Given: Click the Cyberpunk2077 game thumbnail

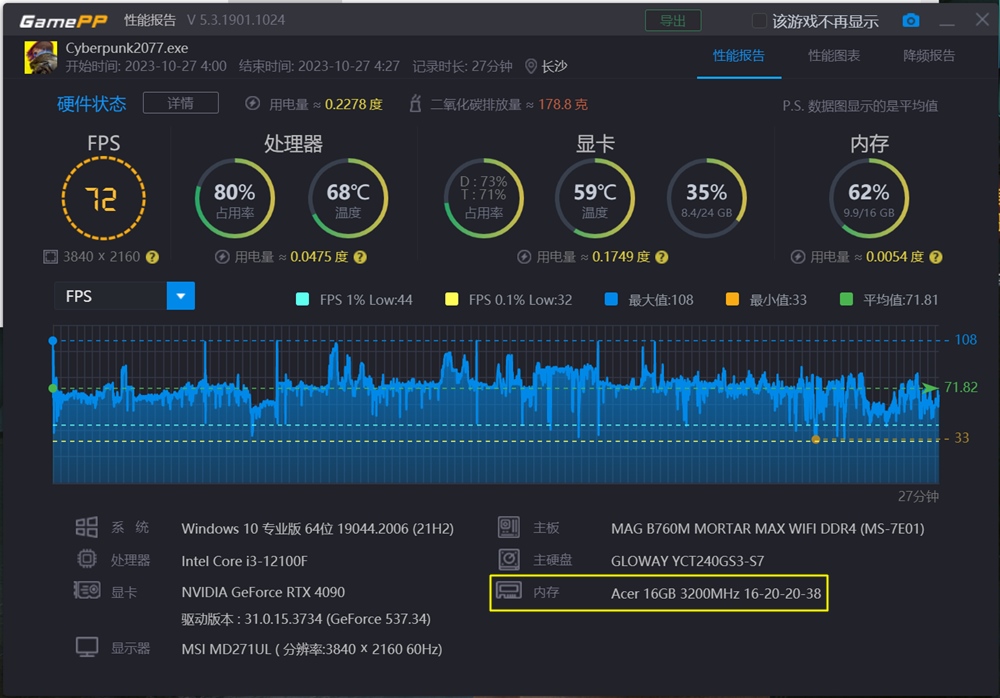Looking at the screenshot, I should click(x=40, y=57).
